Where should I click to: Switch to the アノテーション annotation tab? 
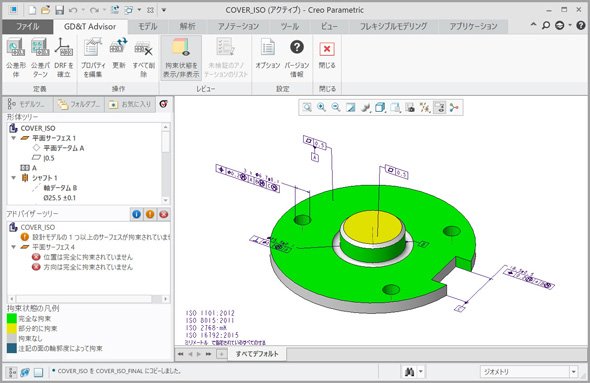point(238,26)
